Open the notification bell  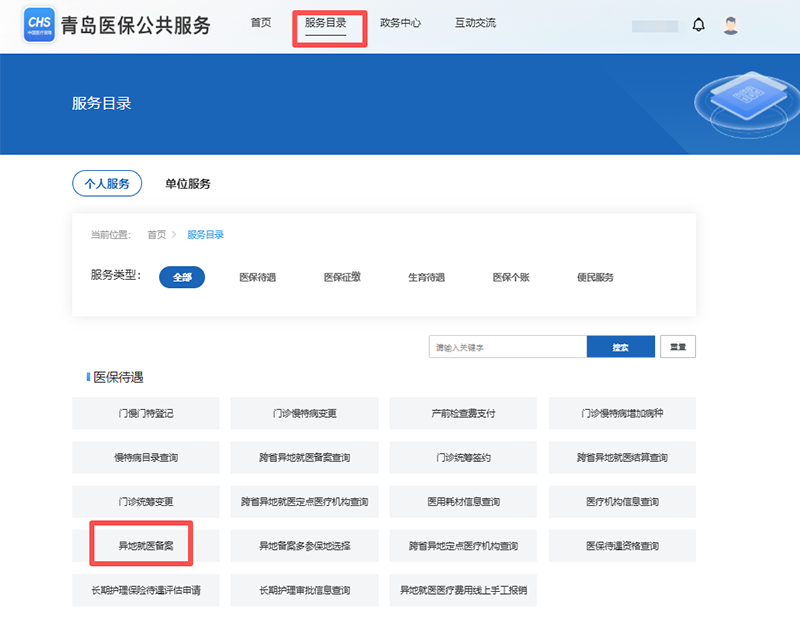point(698,25)
